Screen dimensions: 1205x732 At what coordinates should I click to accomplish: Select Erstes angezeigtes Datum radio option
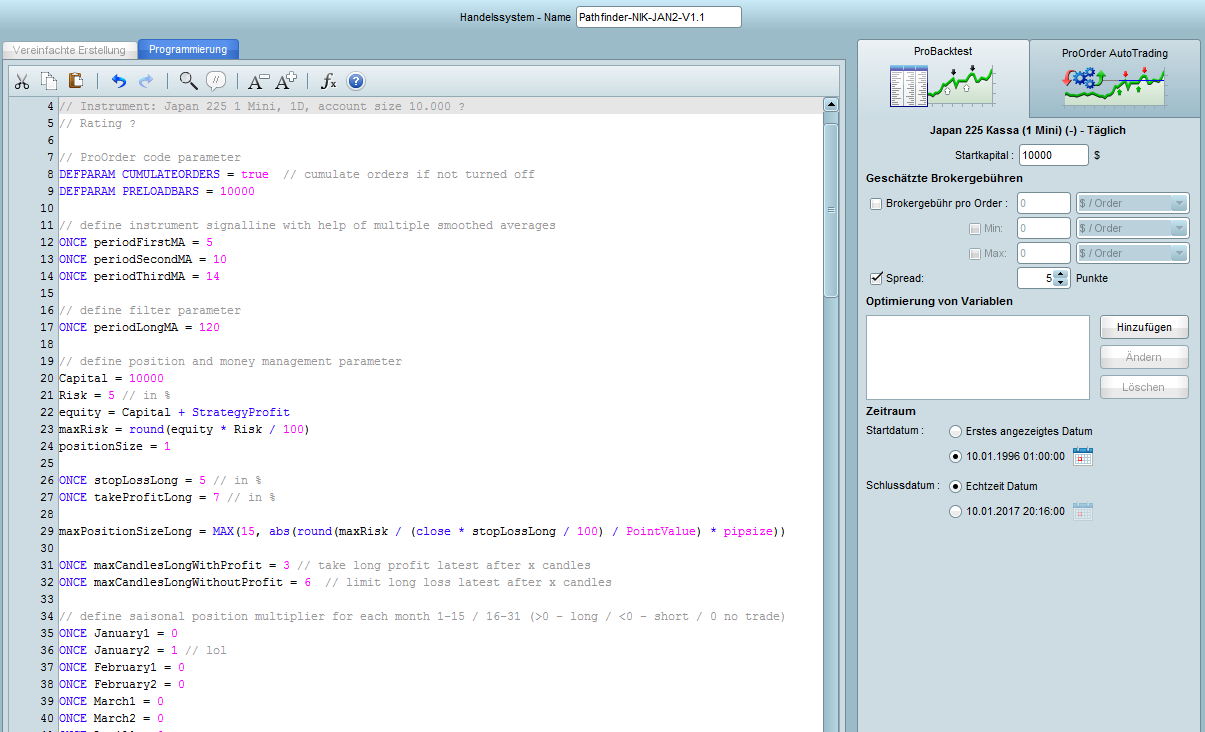pos(956,431)
